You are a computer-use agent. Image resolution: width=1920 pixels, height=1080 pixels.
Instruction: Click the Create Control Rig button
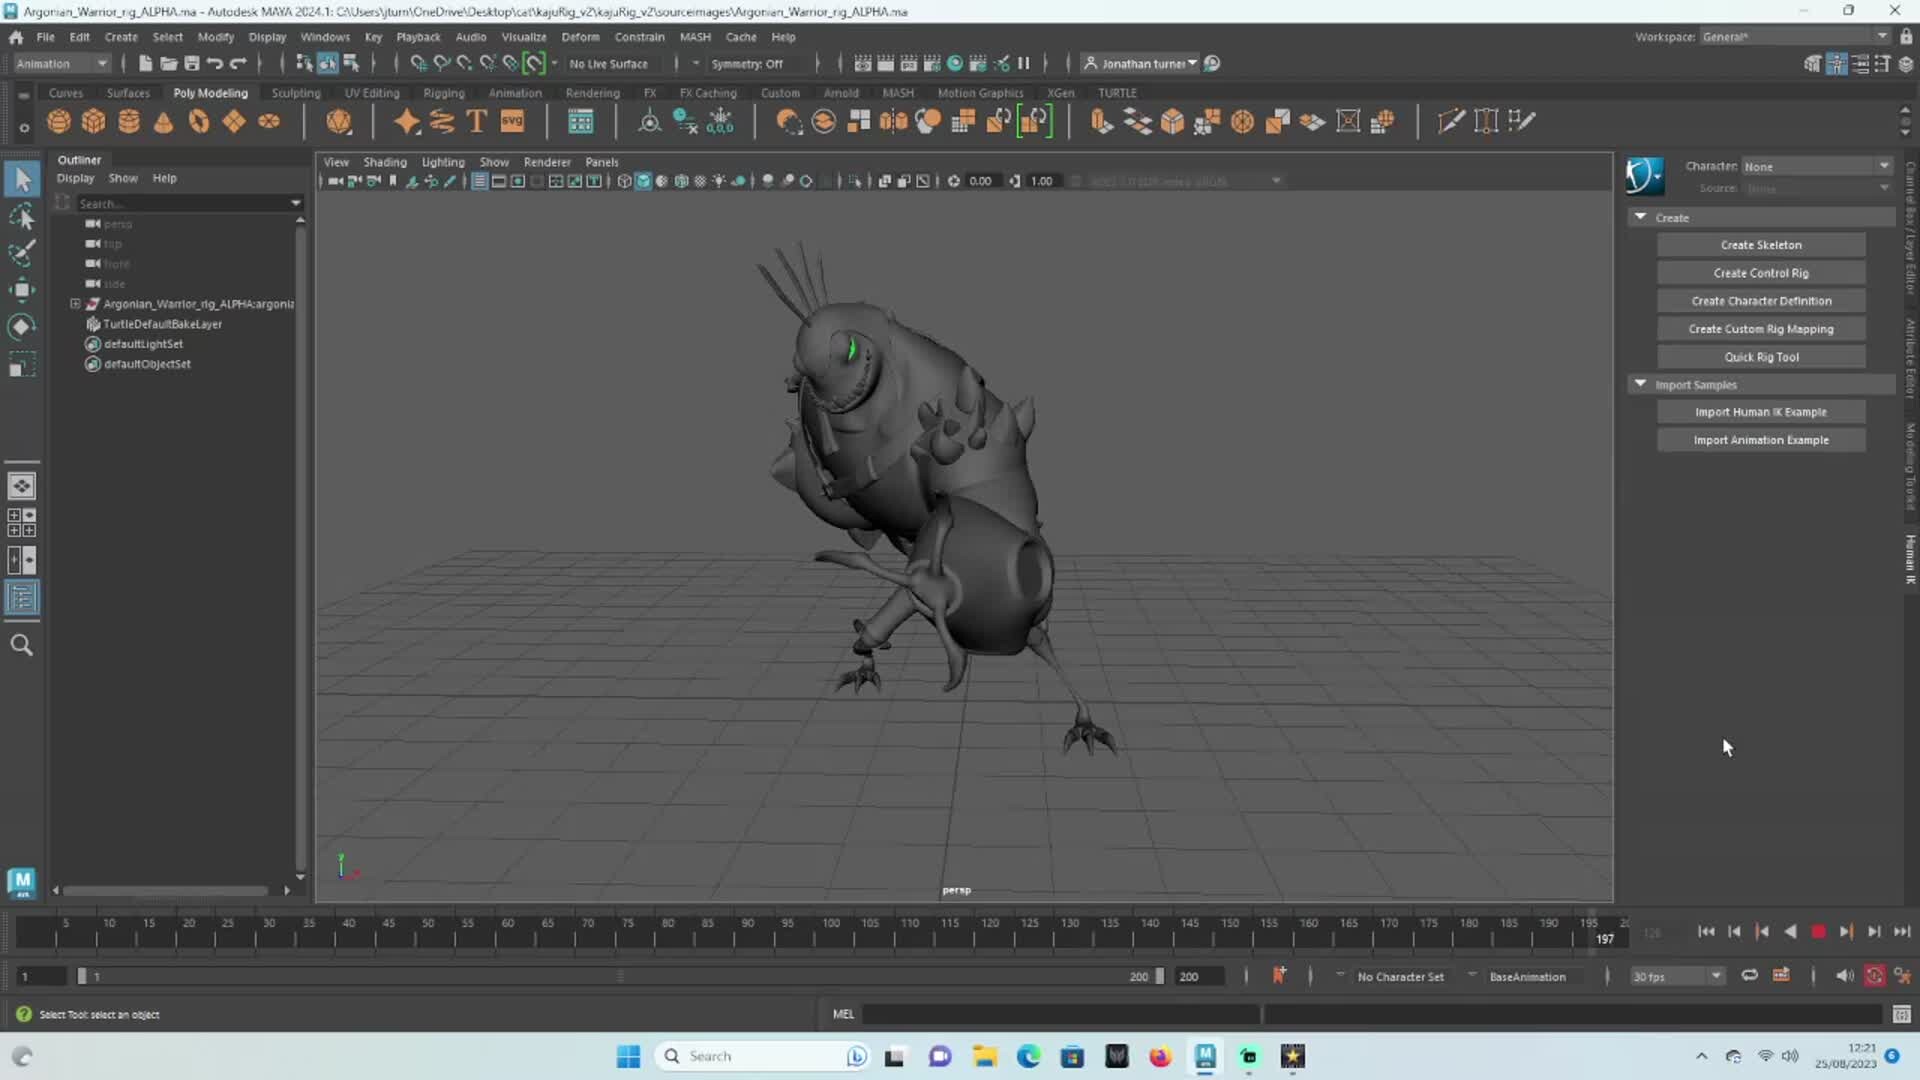(x=1760, y=272)
